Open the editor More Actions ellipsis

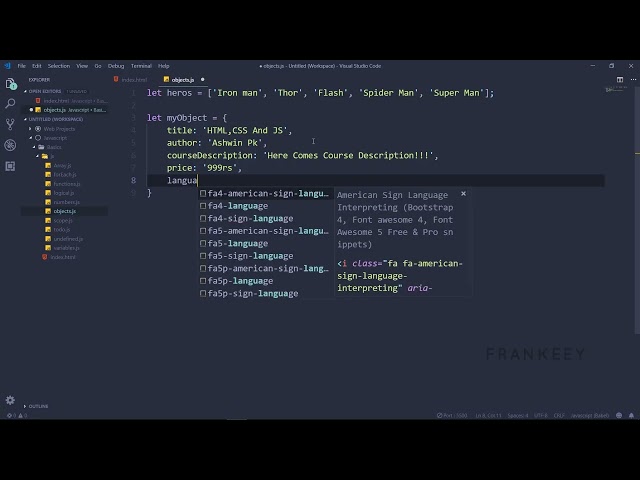[633, 80]
